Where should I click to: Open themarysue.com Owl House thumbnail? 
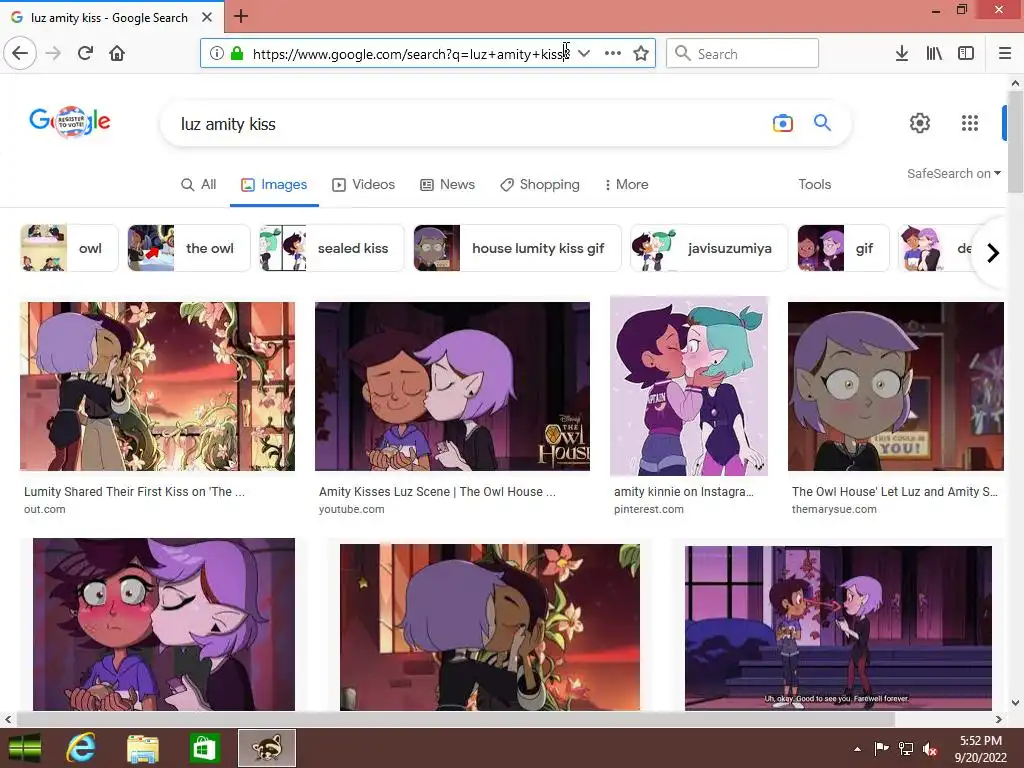[895, 386]
